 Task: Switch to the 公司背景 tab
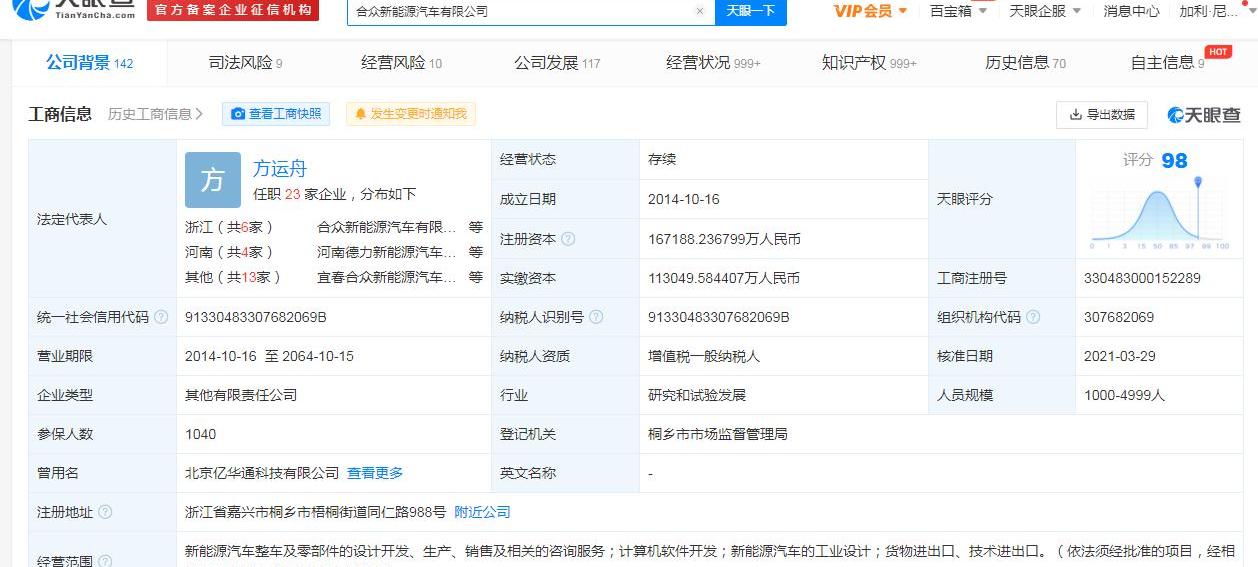point(89,63)
